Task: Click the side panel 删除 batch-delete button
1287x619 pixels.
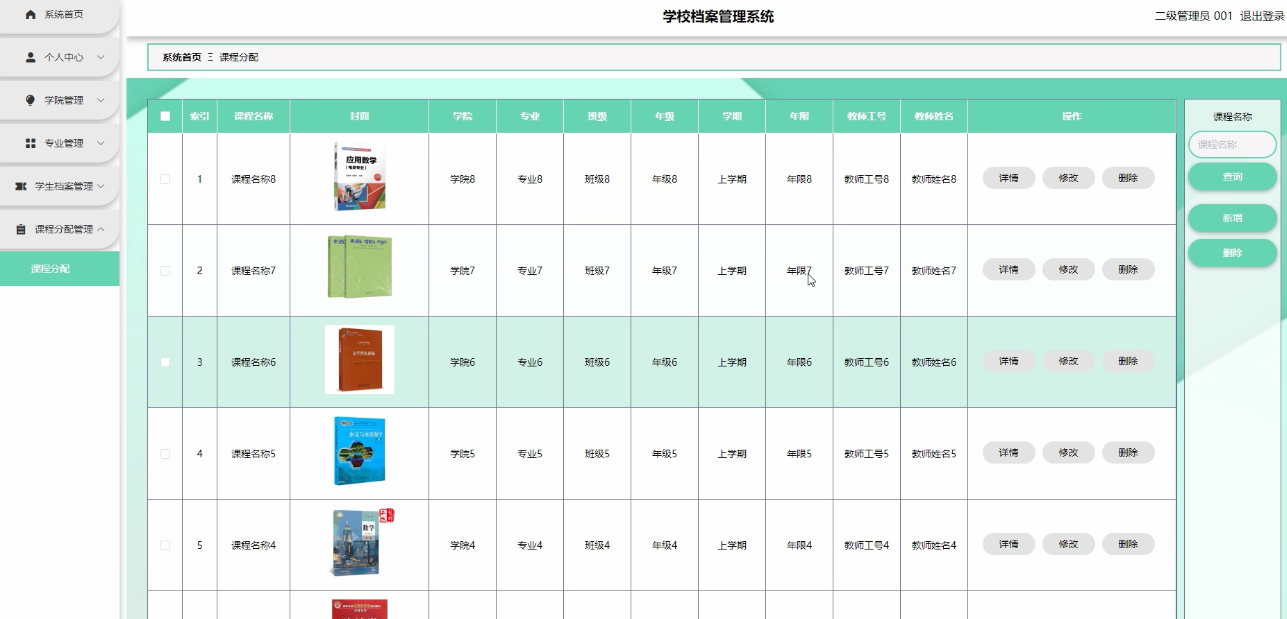Action: click(1232, 253)
